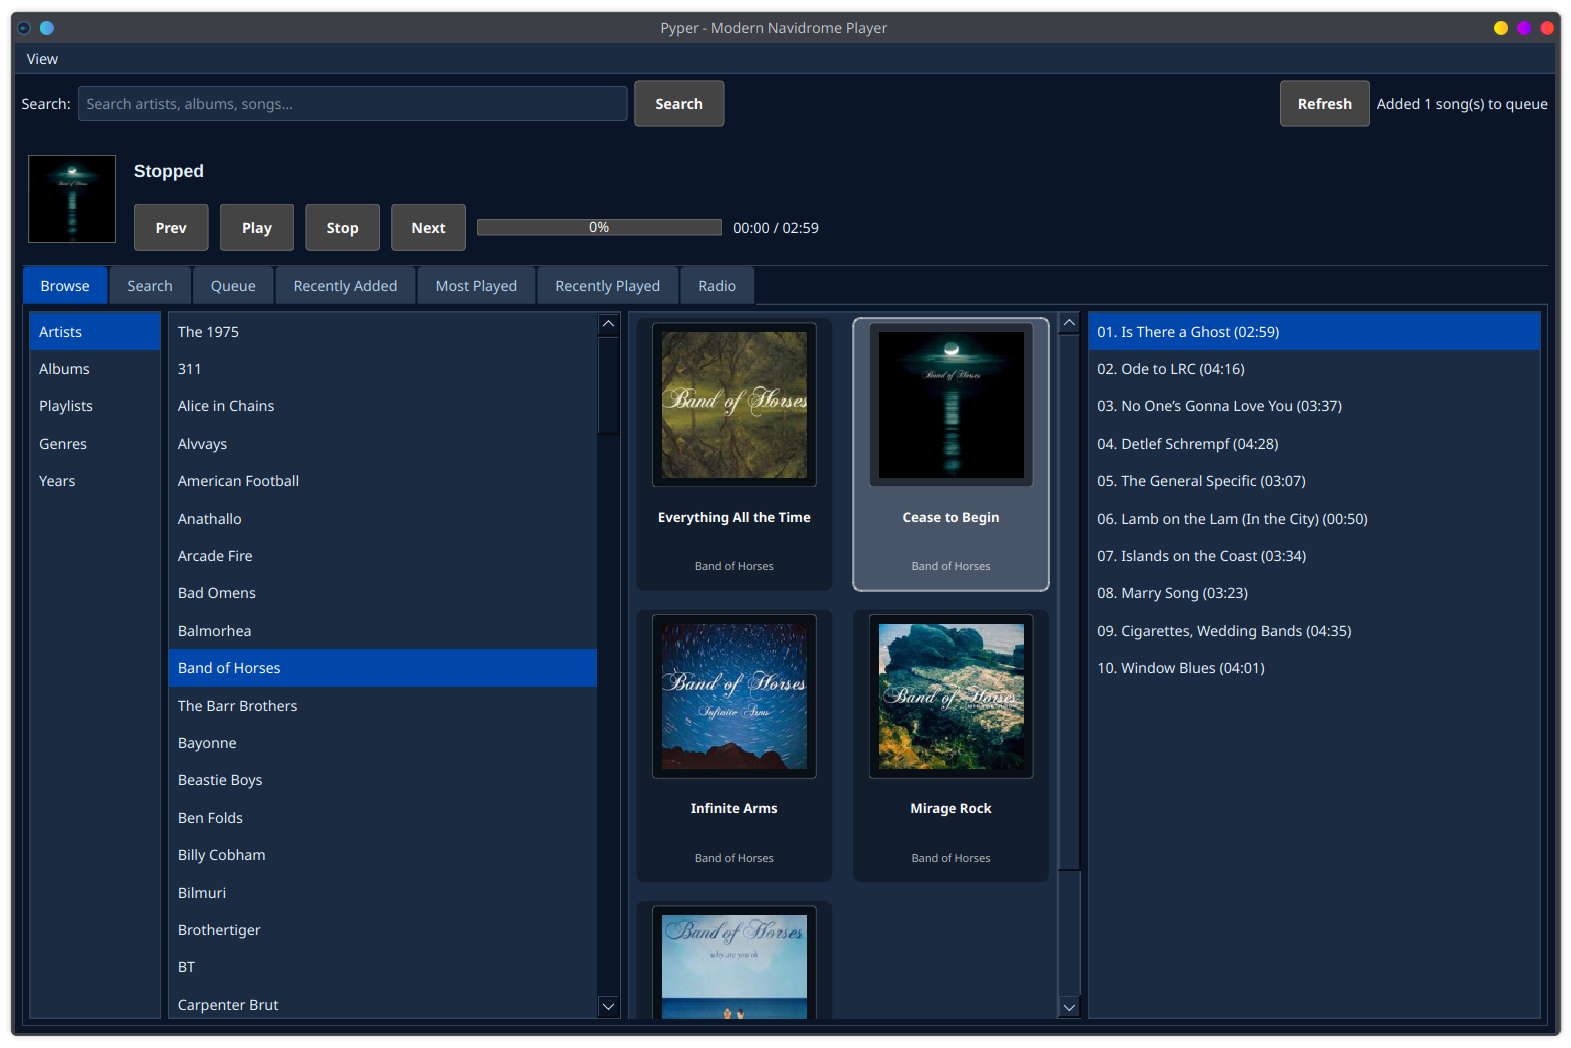Select artist Ben Folds

pos(383,818)
